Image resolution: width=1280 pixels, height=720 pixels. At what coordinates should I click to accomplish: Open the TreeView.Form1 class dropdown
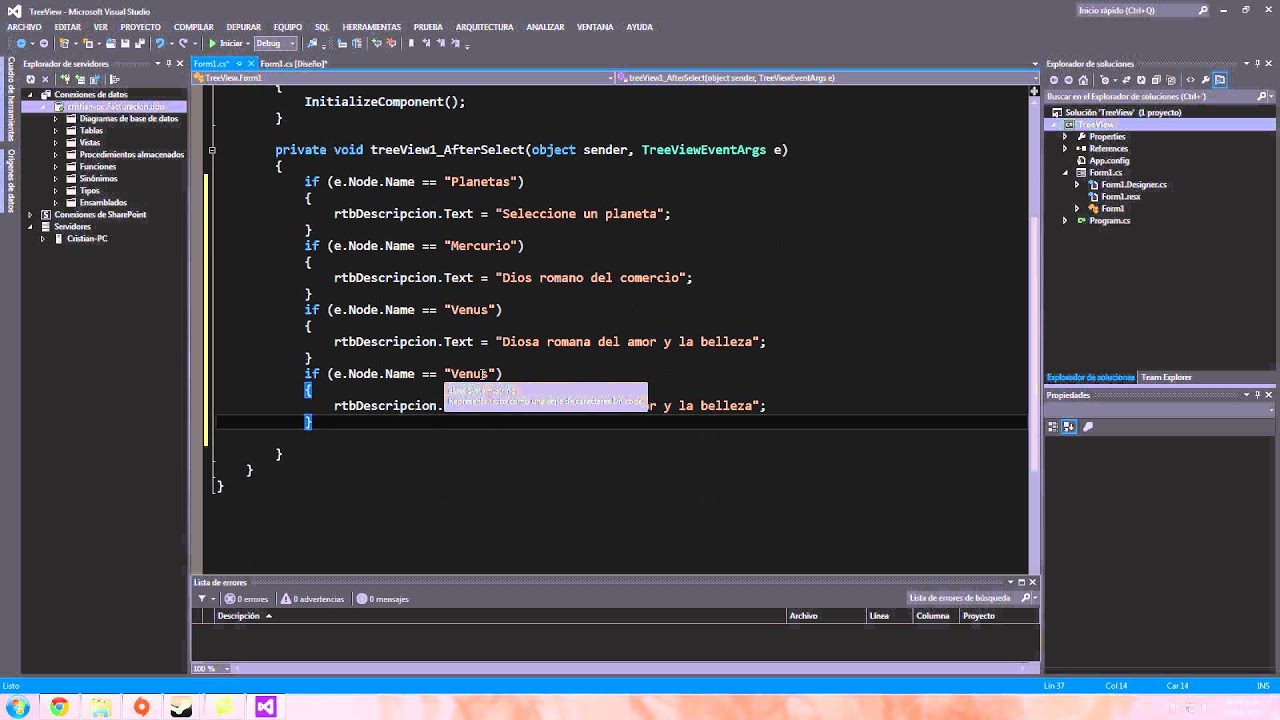(404, 78)
